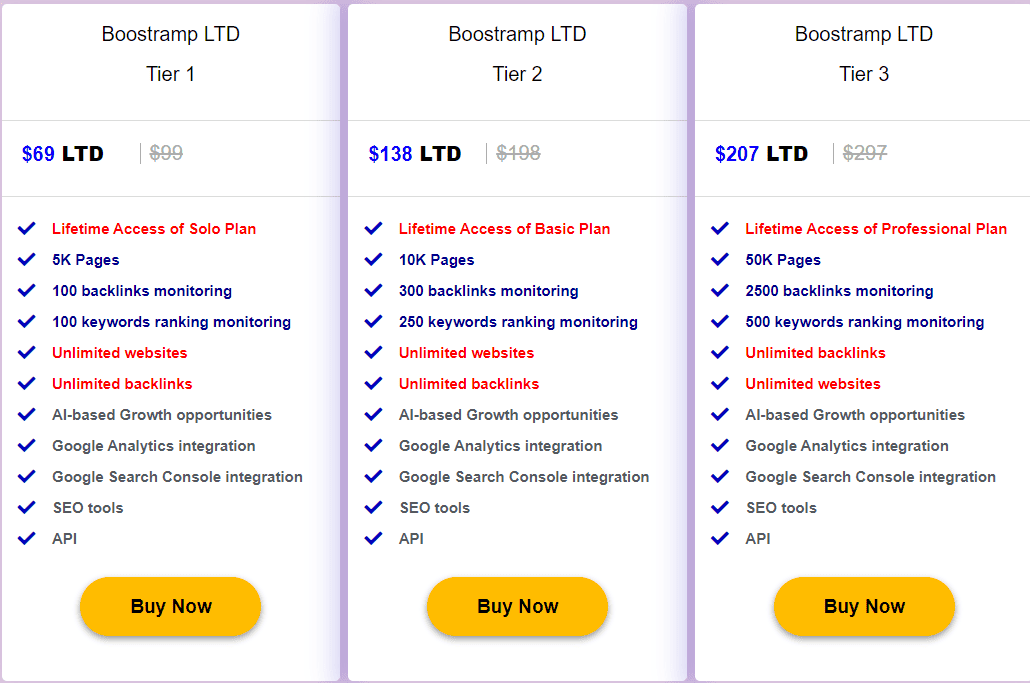Click Buy Now under Tier 3
Image resolution: width=1030 pixels, height=683 pixels.
[863, 606]
